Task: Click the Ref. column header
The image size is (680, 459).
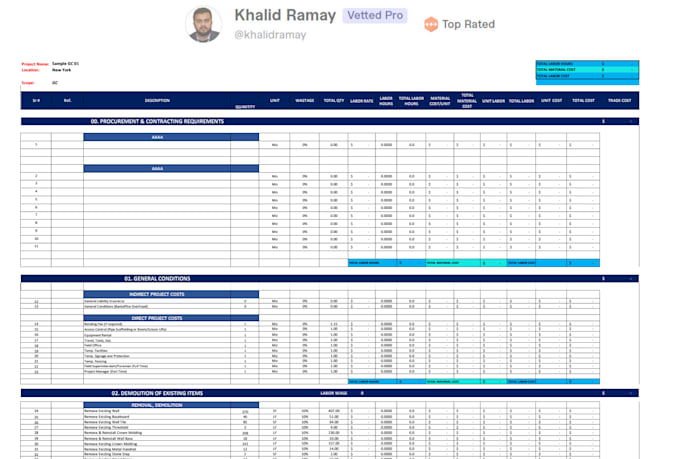Action: [68, 101]
